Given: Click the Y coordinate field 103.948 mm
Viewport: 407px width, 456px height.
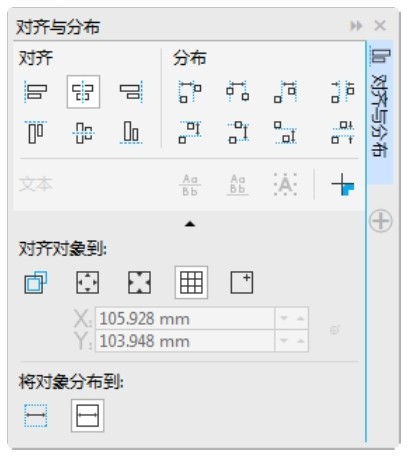Looking at the screenshot, I should point(185,341).
